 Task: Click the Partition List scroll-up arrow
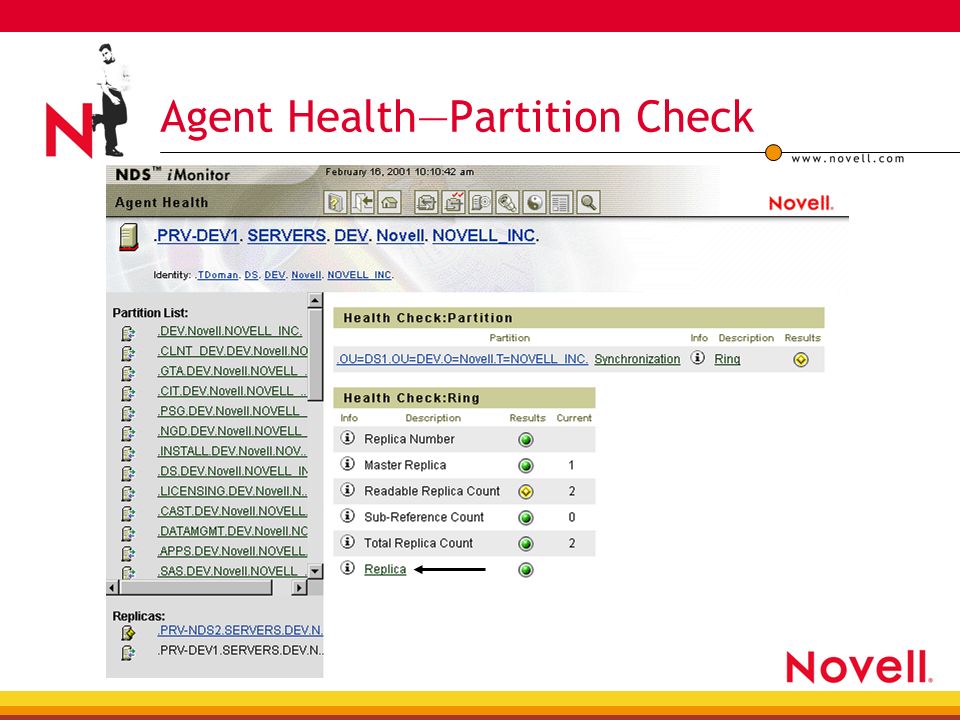click(315, 300)
